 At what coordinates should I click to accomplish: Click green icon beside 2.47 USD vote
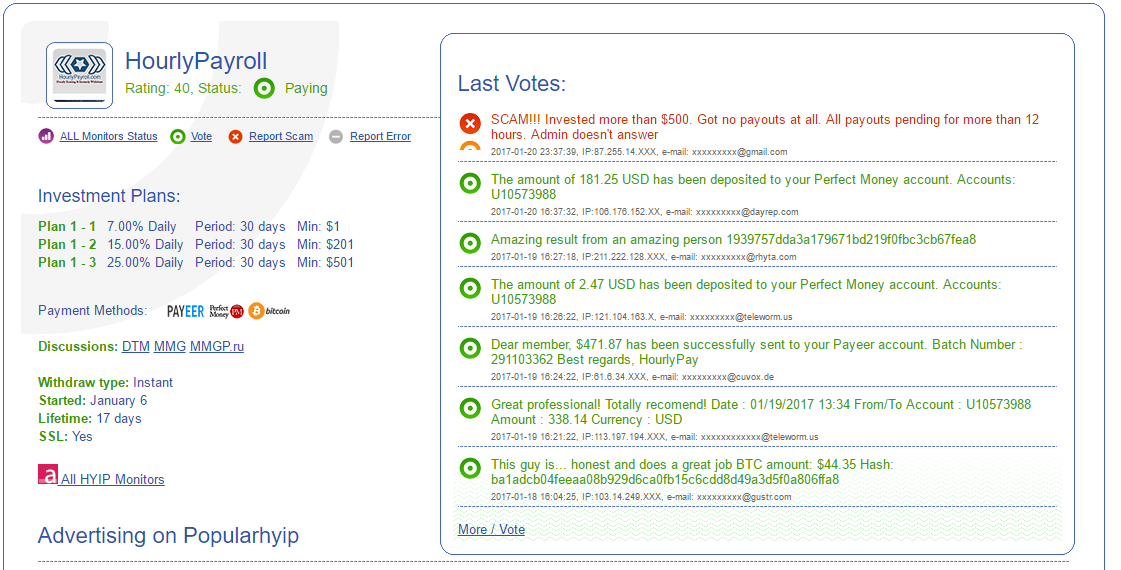(470, 288)
